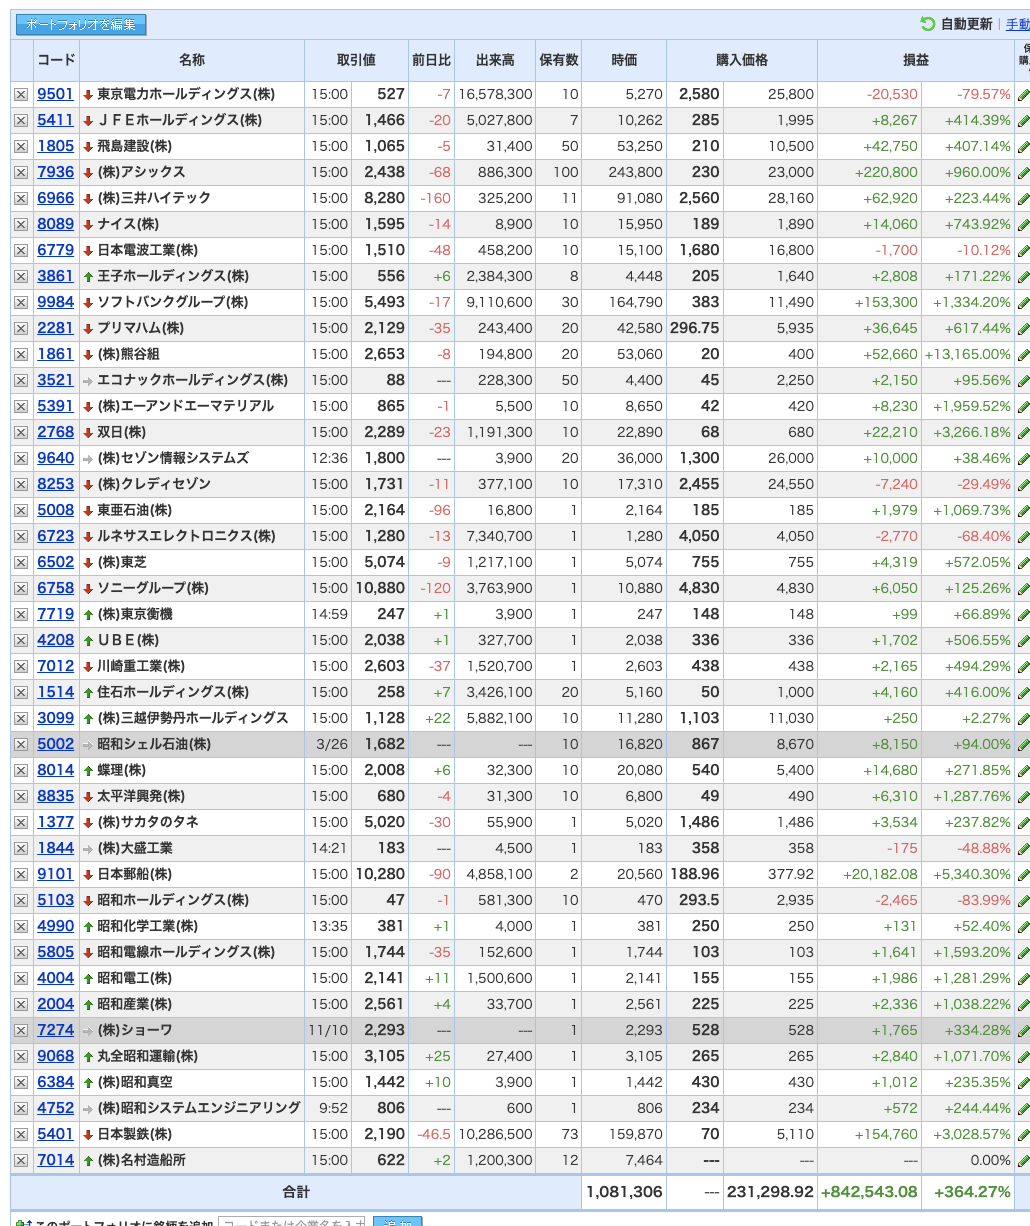The image size is (1030, 1226).
Task: Open stock code 7719 link
Action: pyautogui.click(x=56, y=614)
